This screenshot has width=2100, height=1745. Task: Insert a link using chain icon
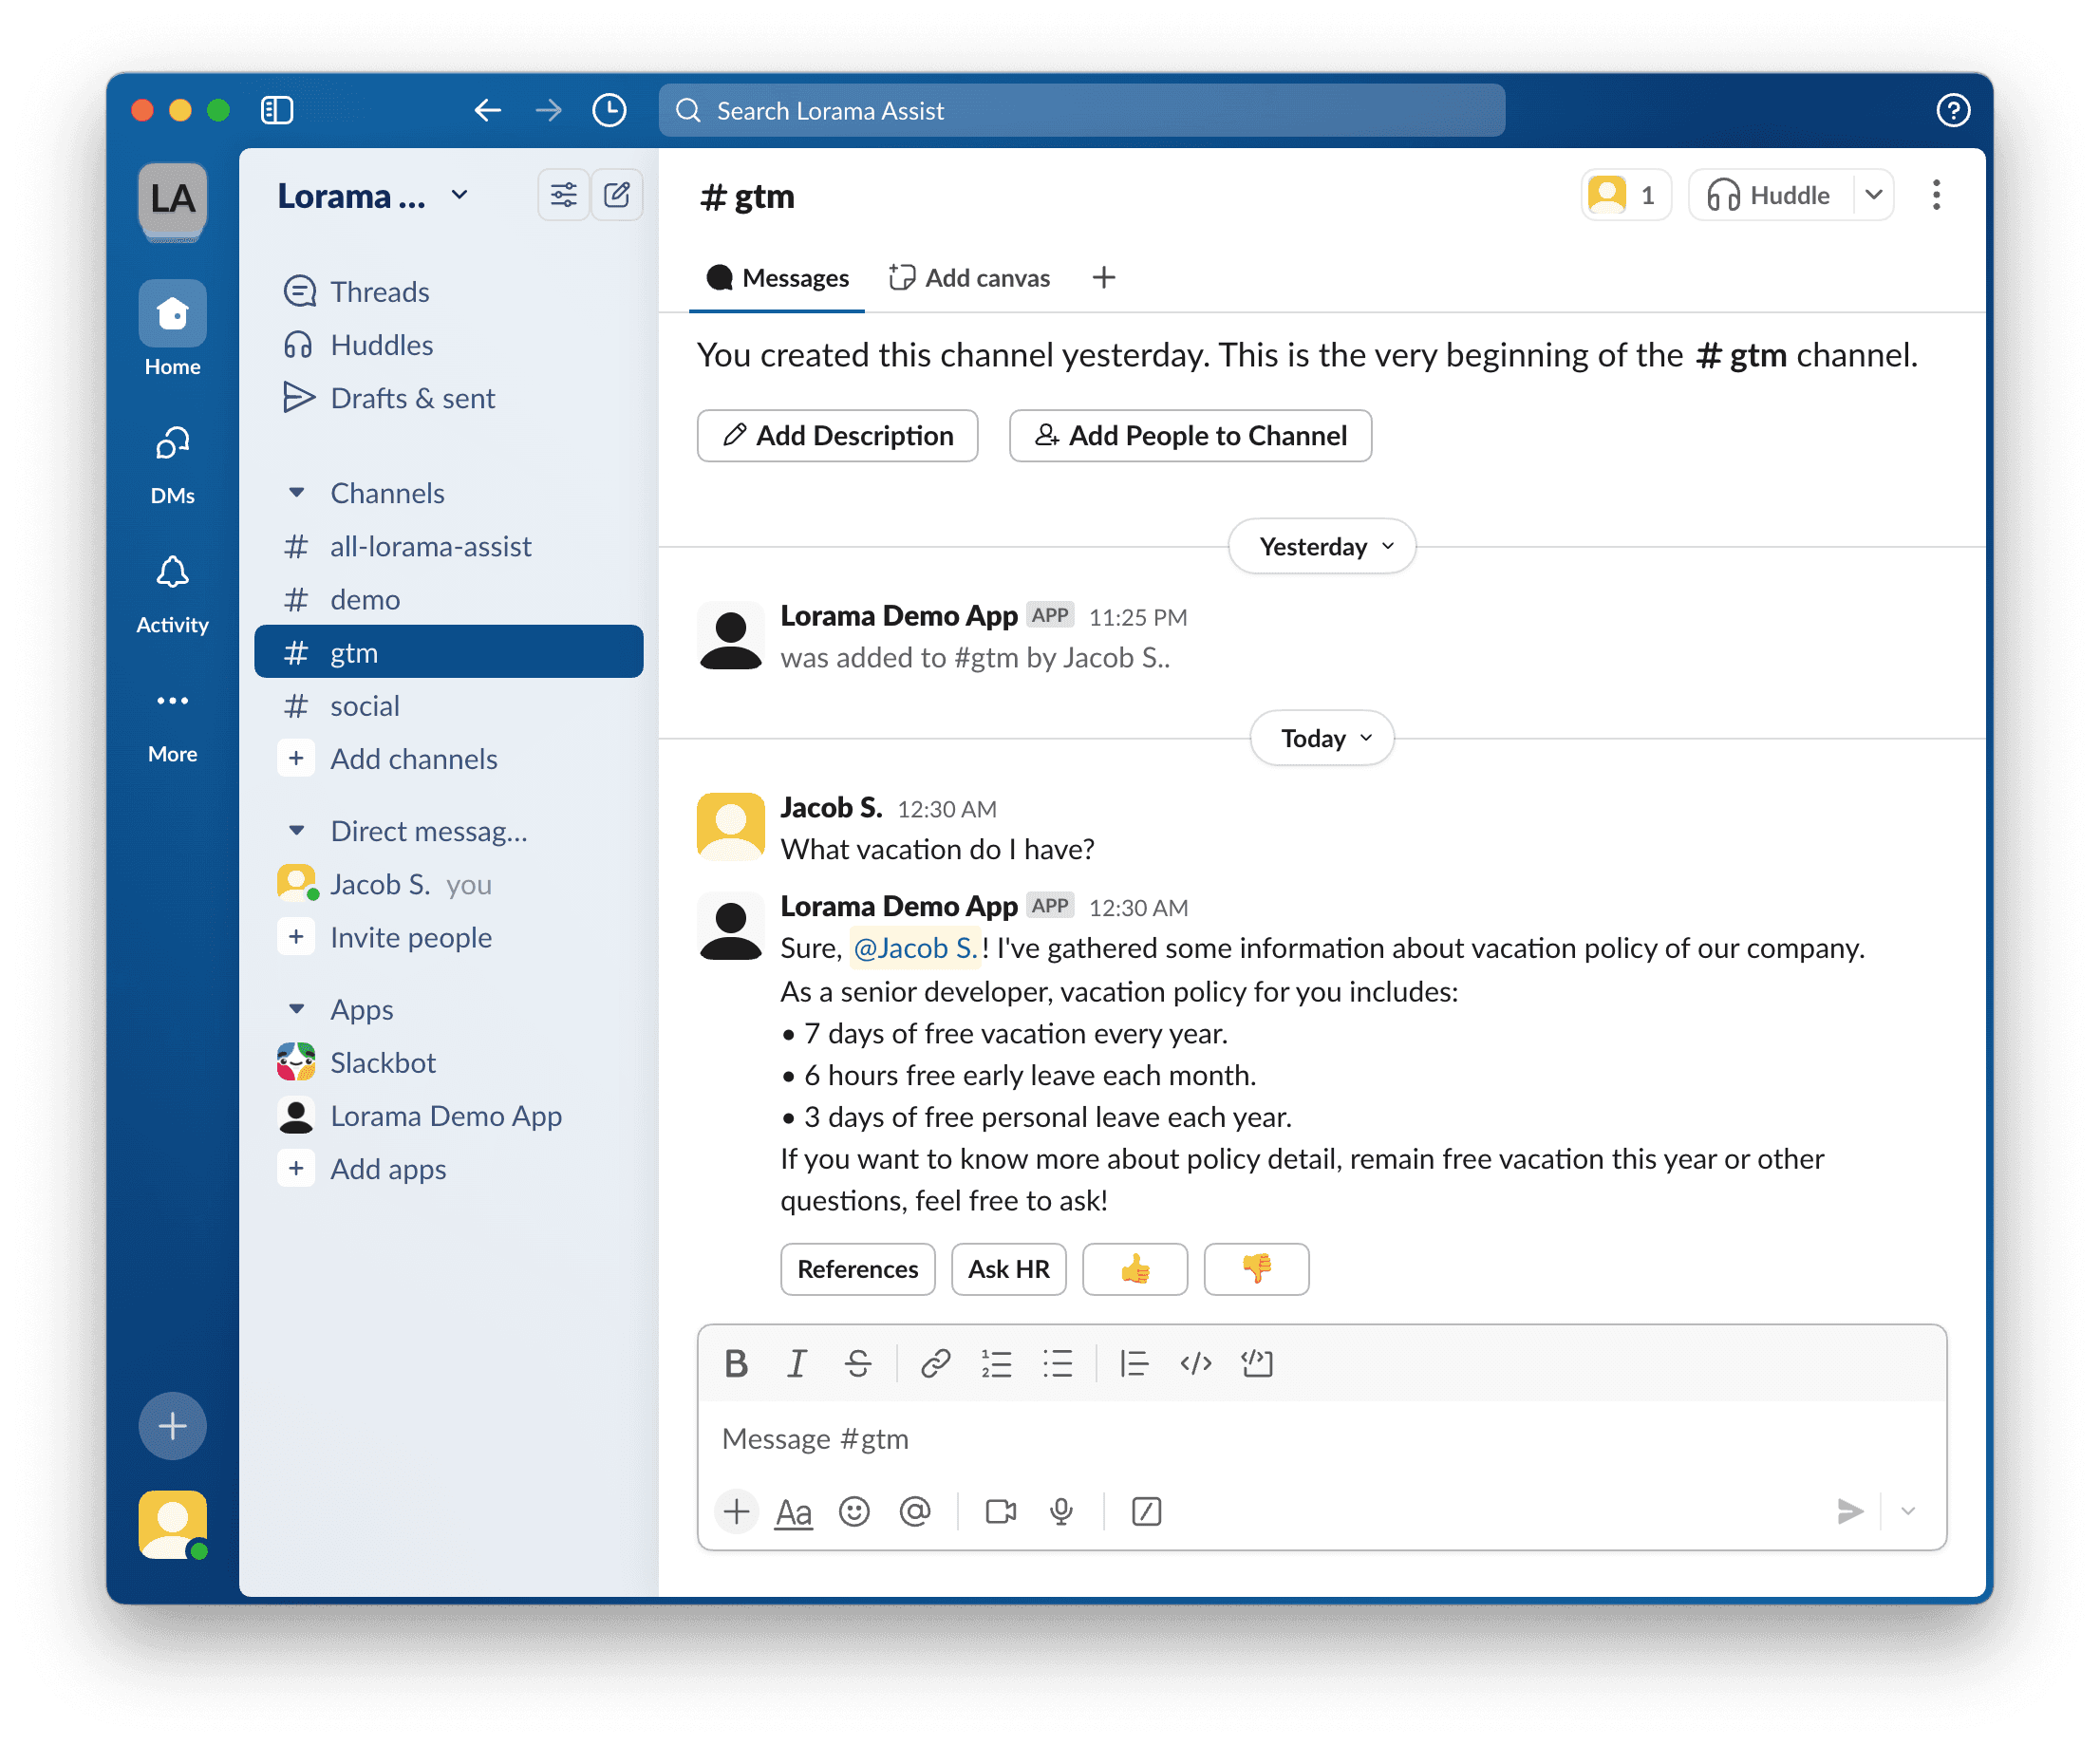pyautogui.click(x=935, y=1363)
